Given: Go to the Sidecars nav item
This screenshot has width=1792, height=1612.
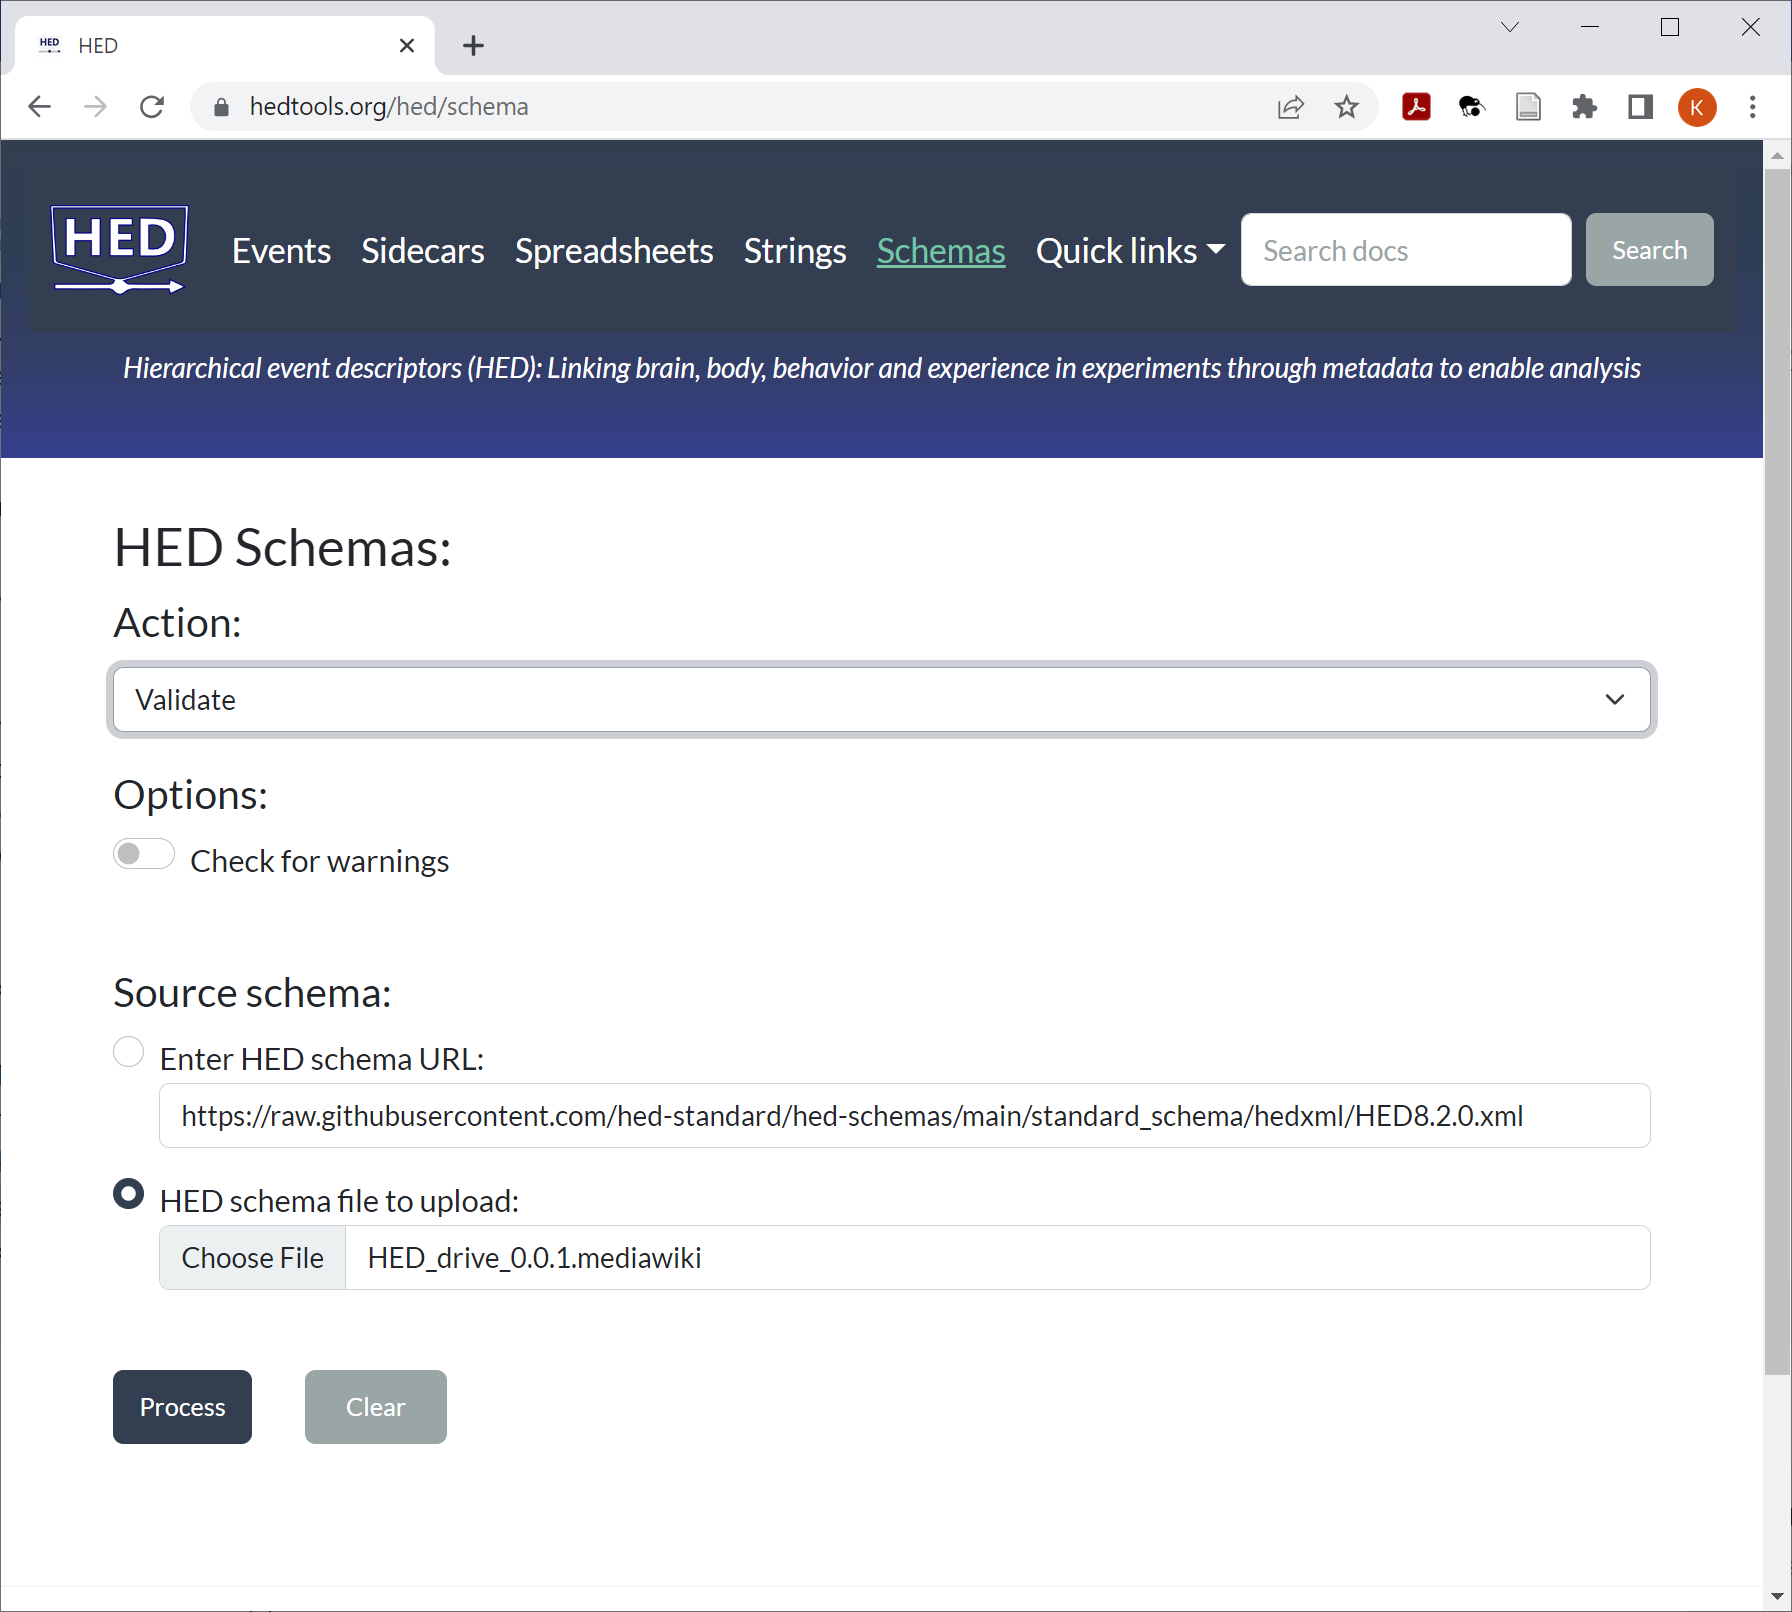Looking at the screenshot, I should pyautogui.click(x=422, y=251).
